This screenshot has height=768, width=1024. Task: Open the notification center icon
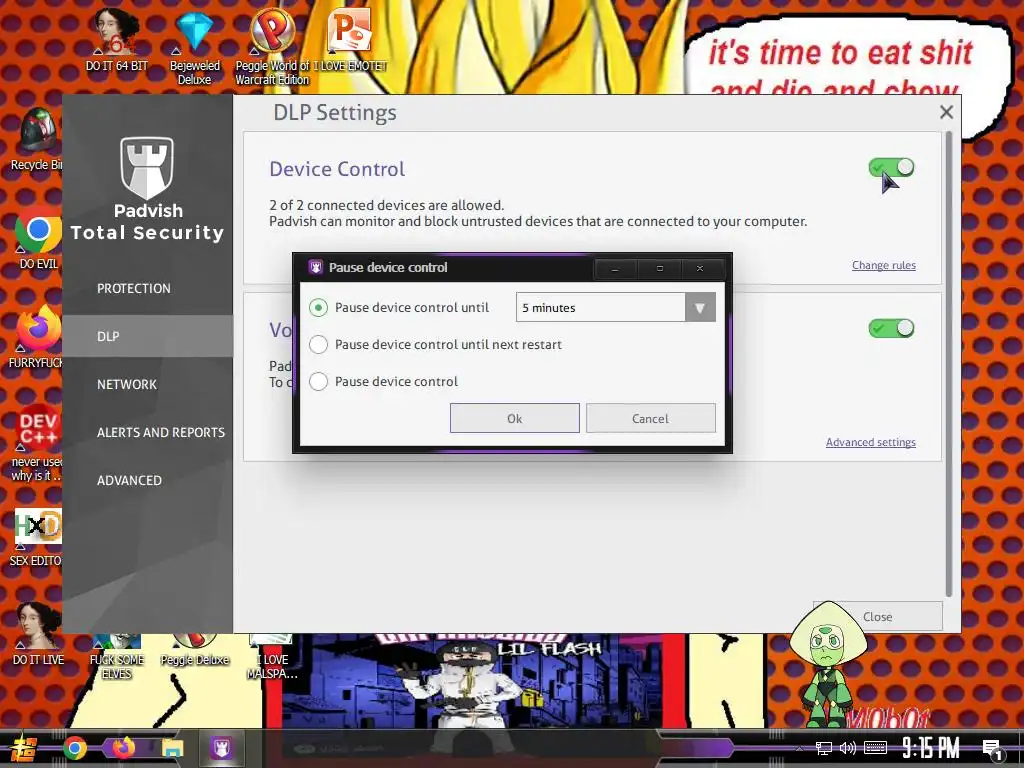(x=992, y=749)
